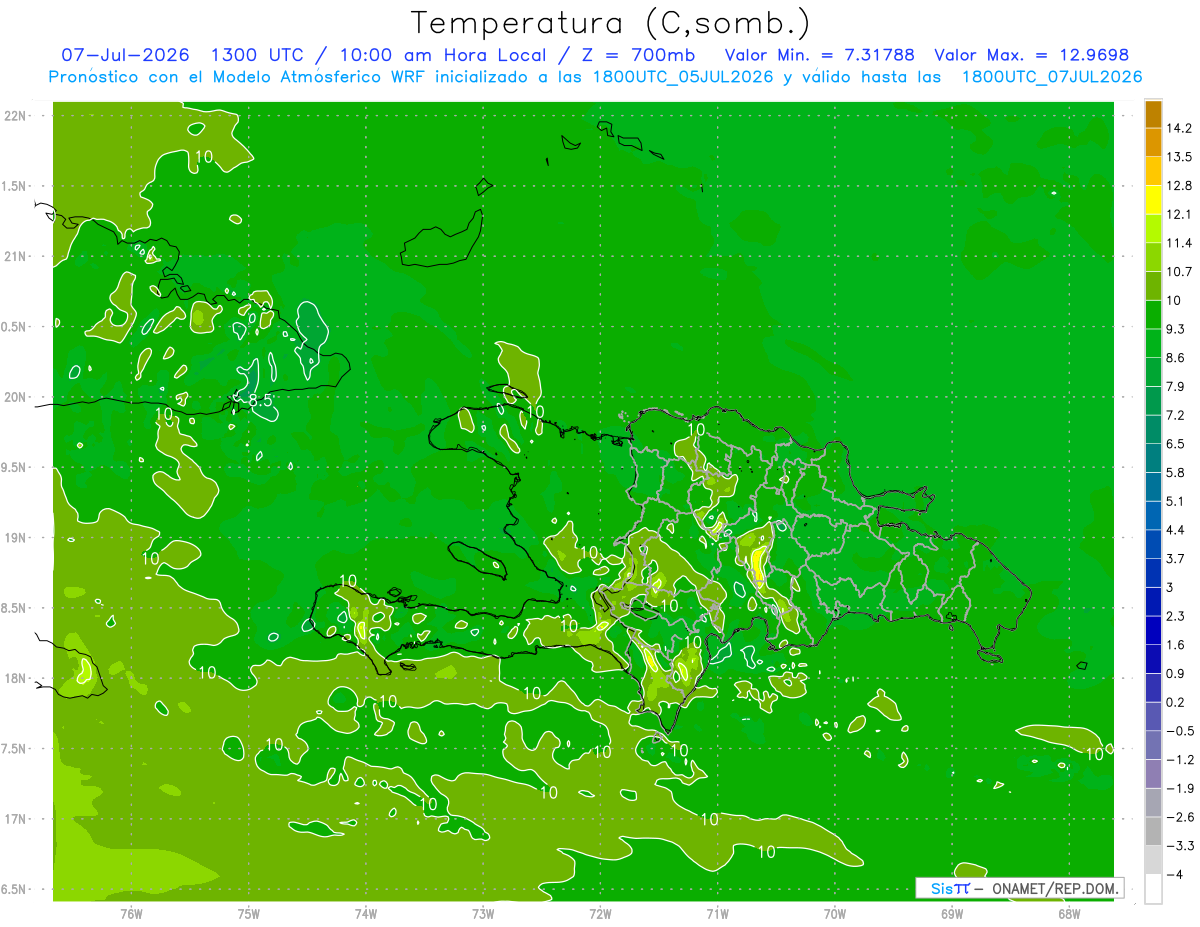Click the '69W' longitude axis label

click(952, 913)
